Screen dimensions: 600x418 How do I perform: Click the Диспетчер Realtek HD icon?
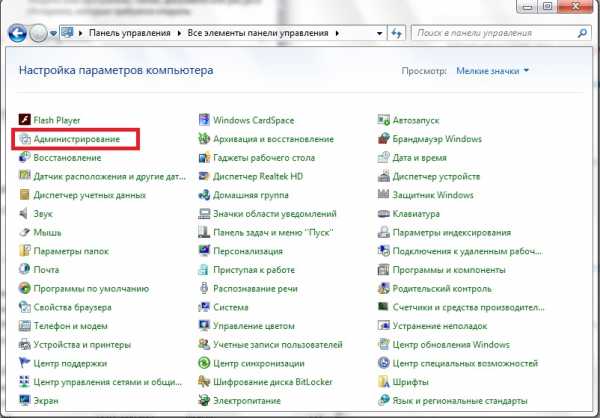(204, 176)
